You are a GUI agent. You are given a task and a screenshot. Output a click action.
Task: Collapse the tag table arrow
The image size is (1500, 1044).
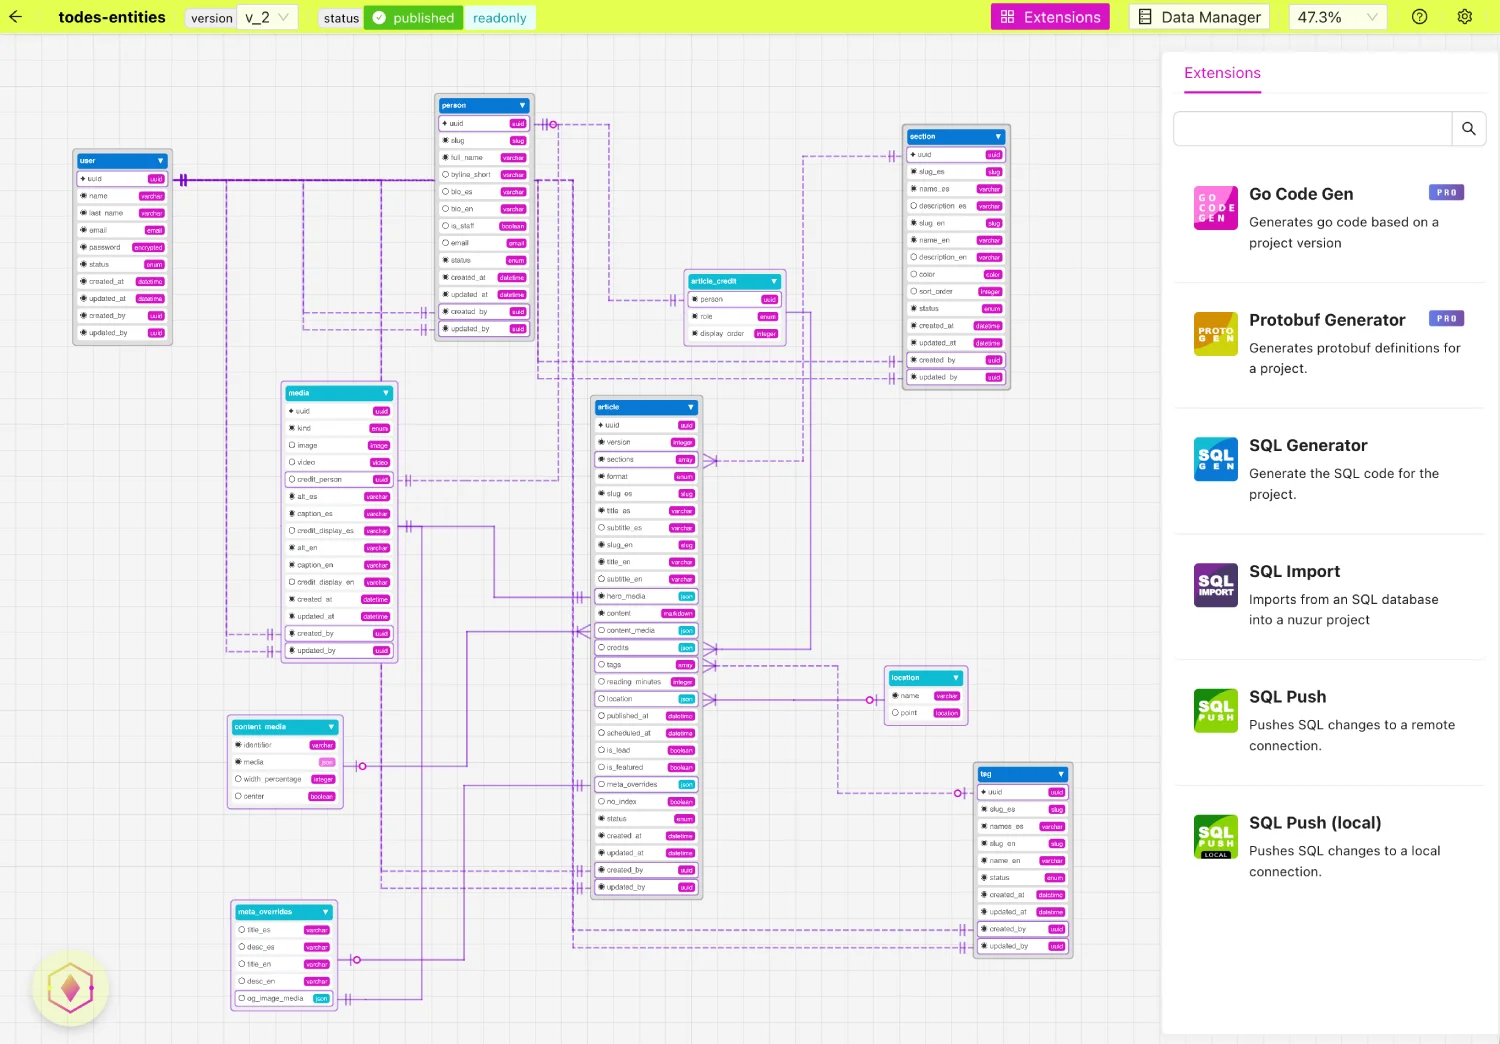1061,774
